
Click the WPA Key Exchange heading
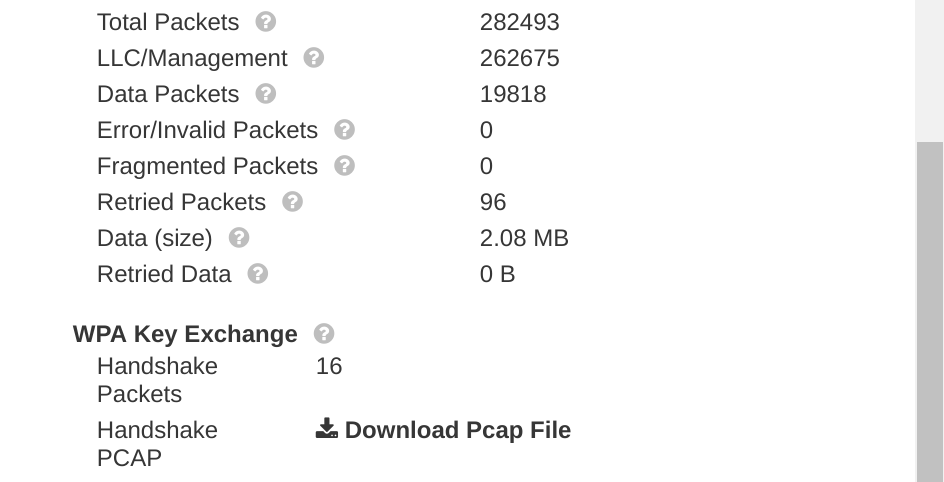[x=185, y=334]
